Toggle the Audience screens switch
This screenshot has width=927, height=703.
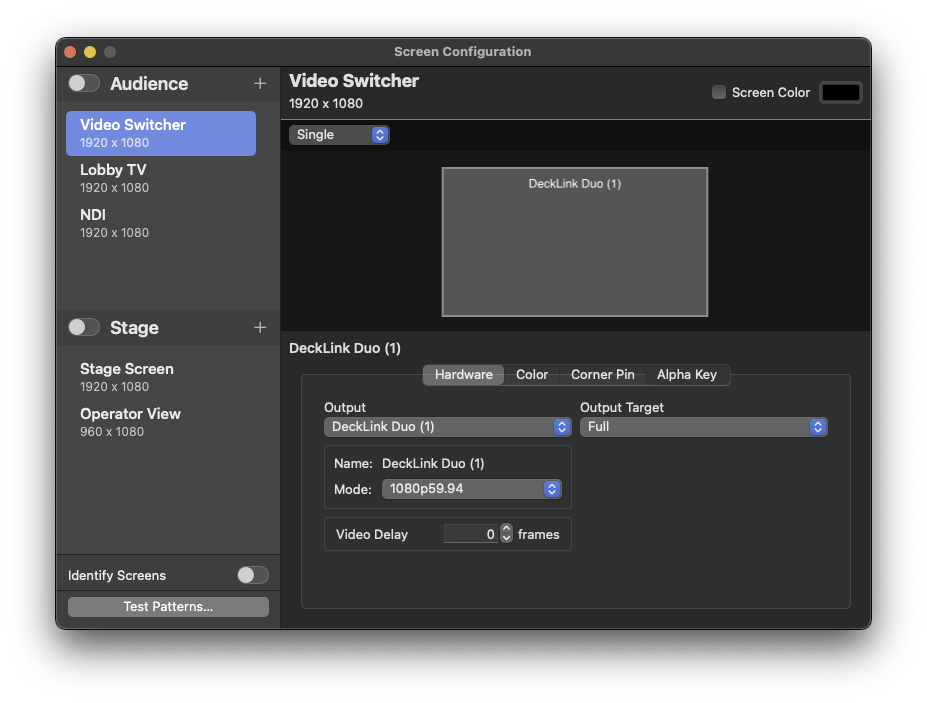(x=84, y=84)
